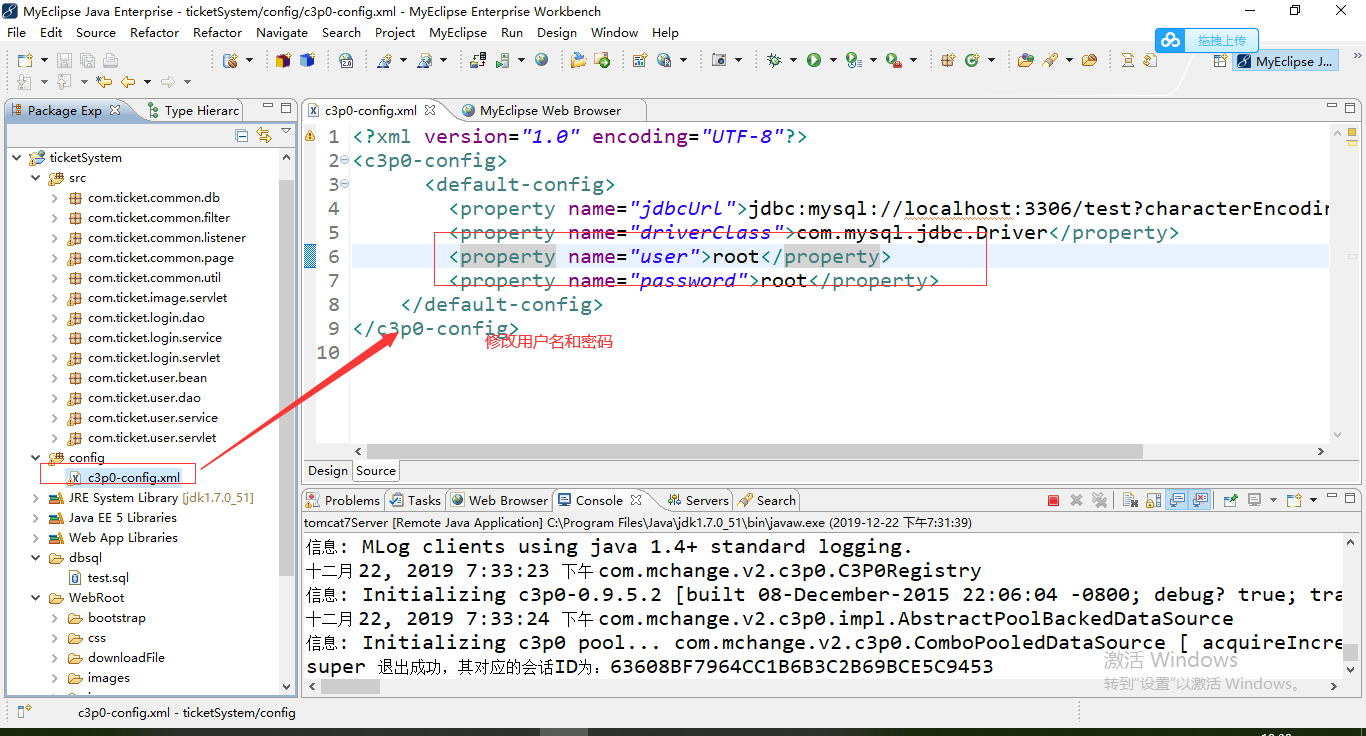Viewport: 1366px width, 736px height.
Task: Open the Open Console dropdown arrow
Action: point(1312,500)
